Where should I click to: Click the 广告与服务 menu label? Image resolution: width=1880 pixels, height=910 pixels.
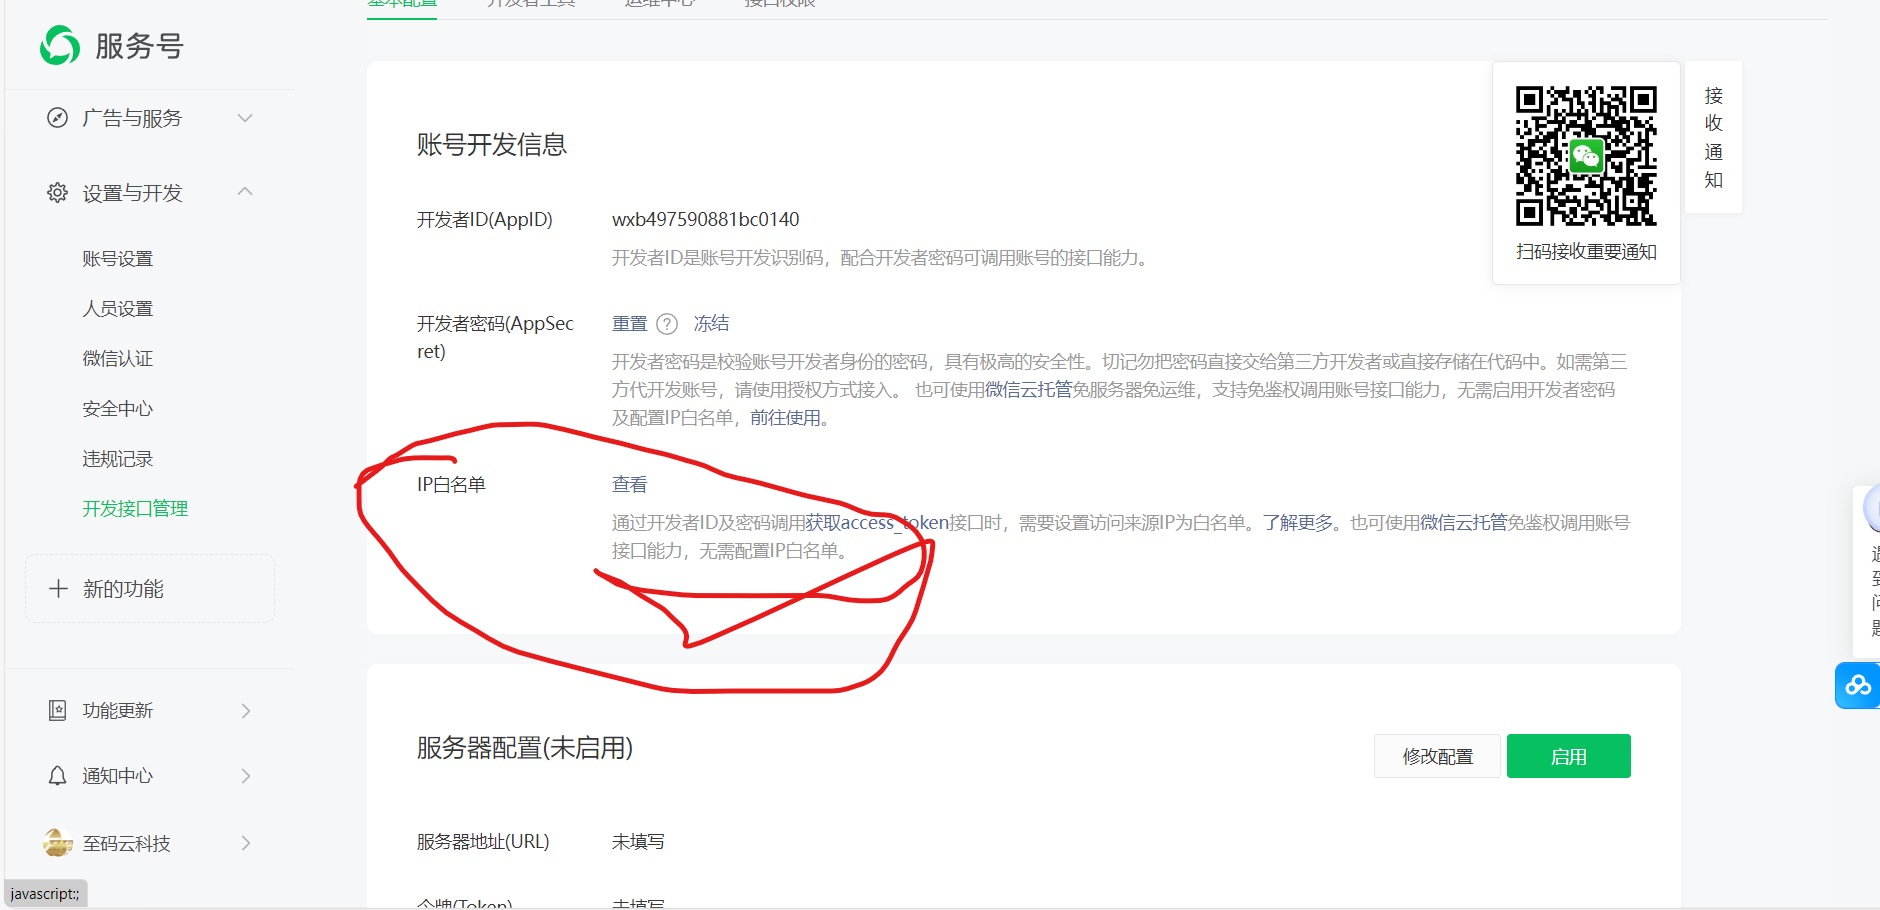tap(132, 118)
